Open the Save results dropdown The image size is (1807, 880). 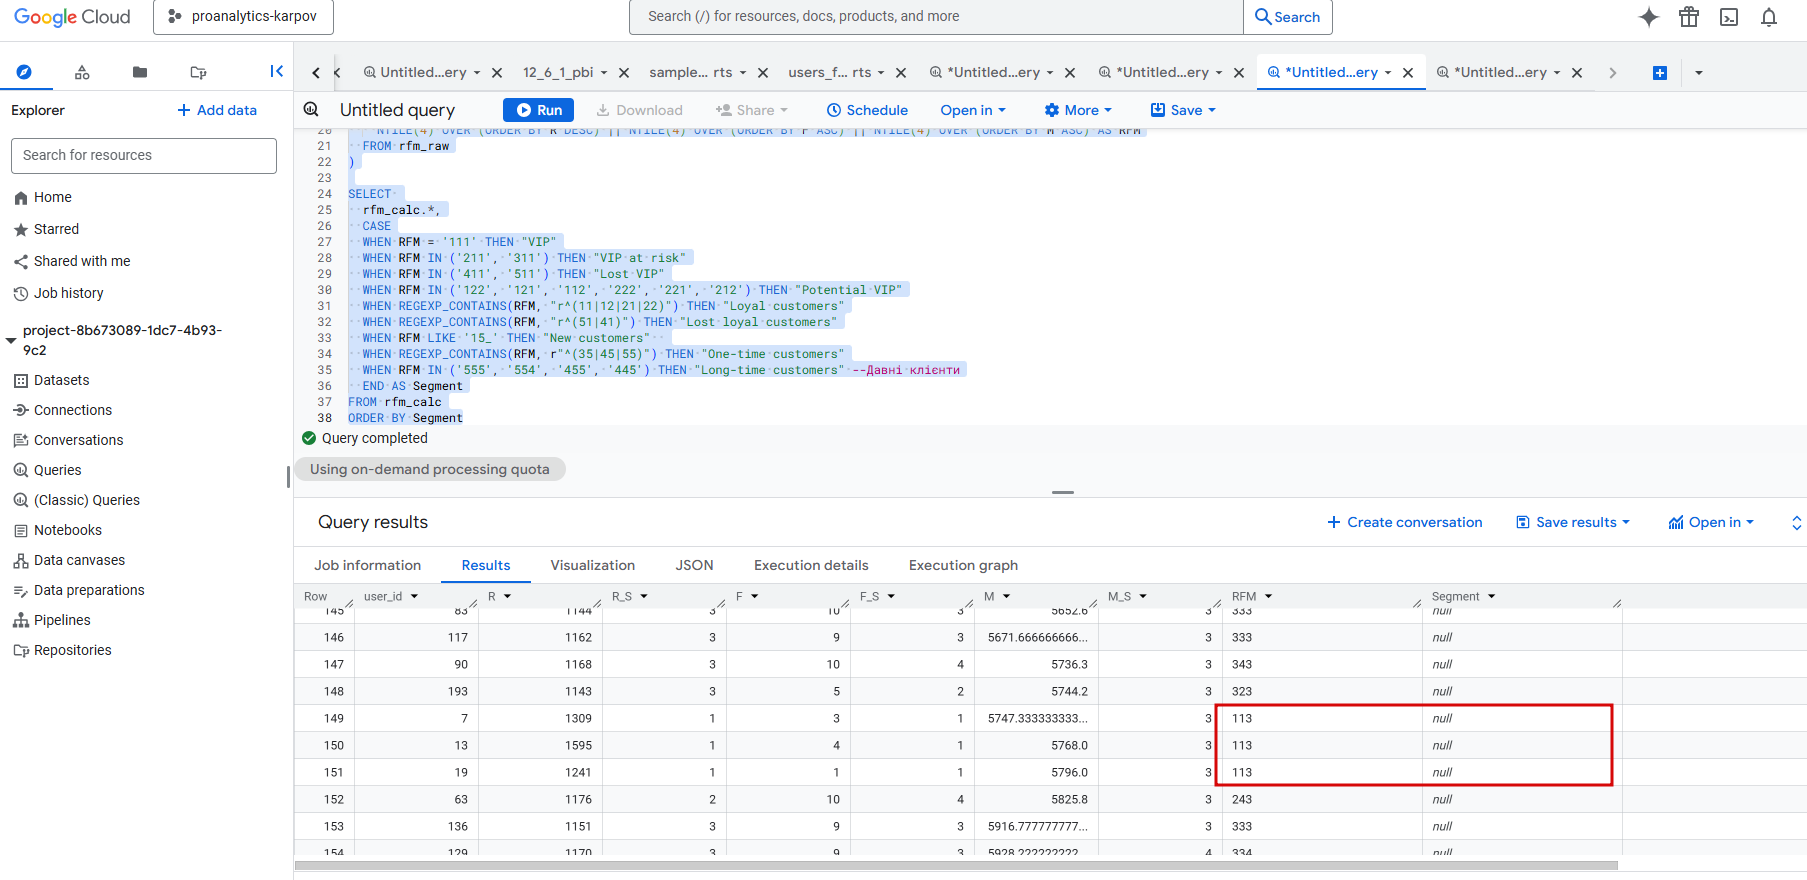pos(1573,522)
